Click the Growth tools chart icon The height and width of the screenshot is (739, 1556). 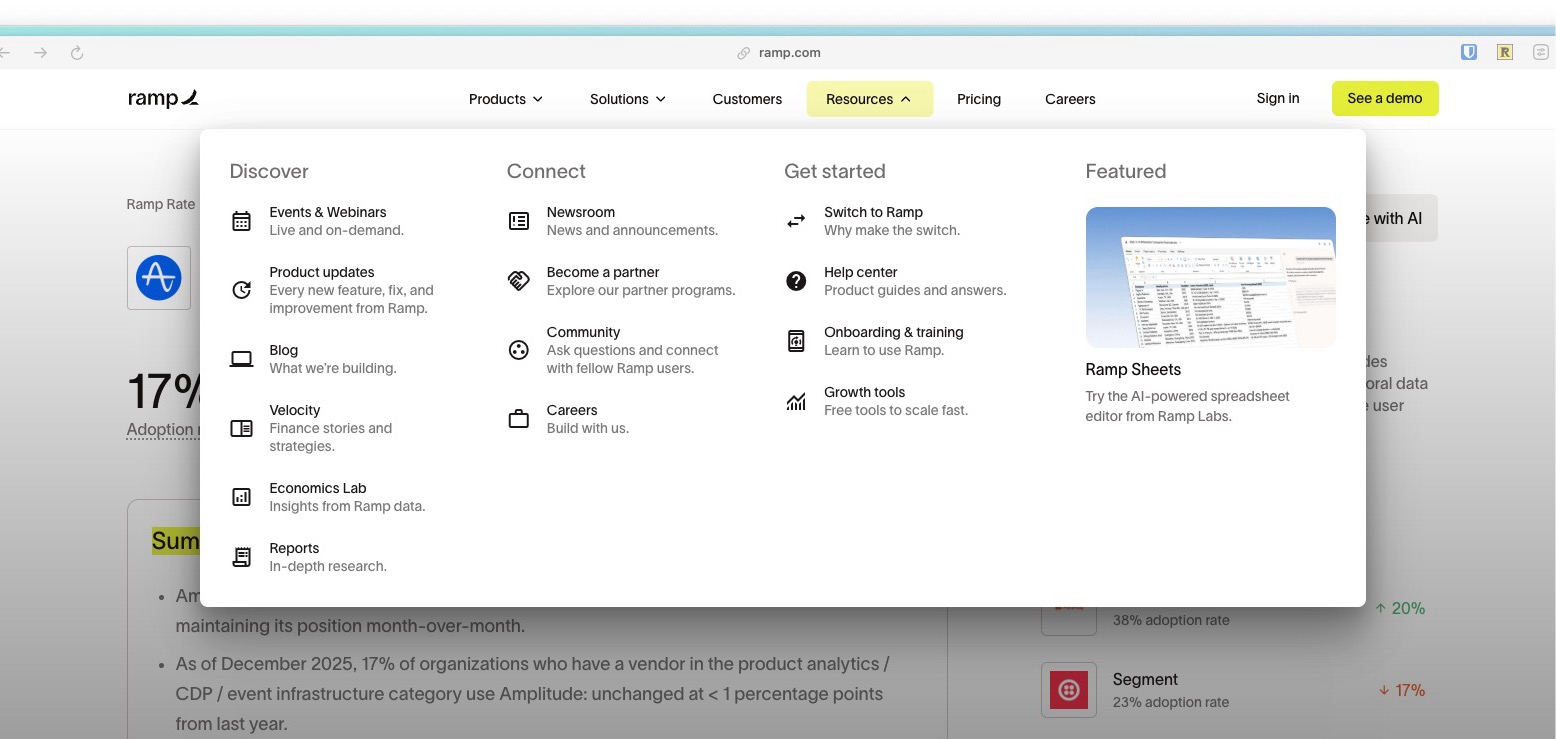click(796, 401)
